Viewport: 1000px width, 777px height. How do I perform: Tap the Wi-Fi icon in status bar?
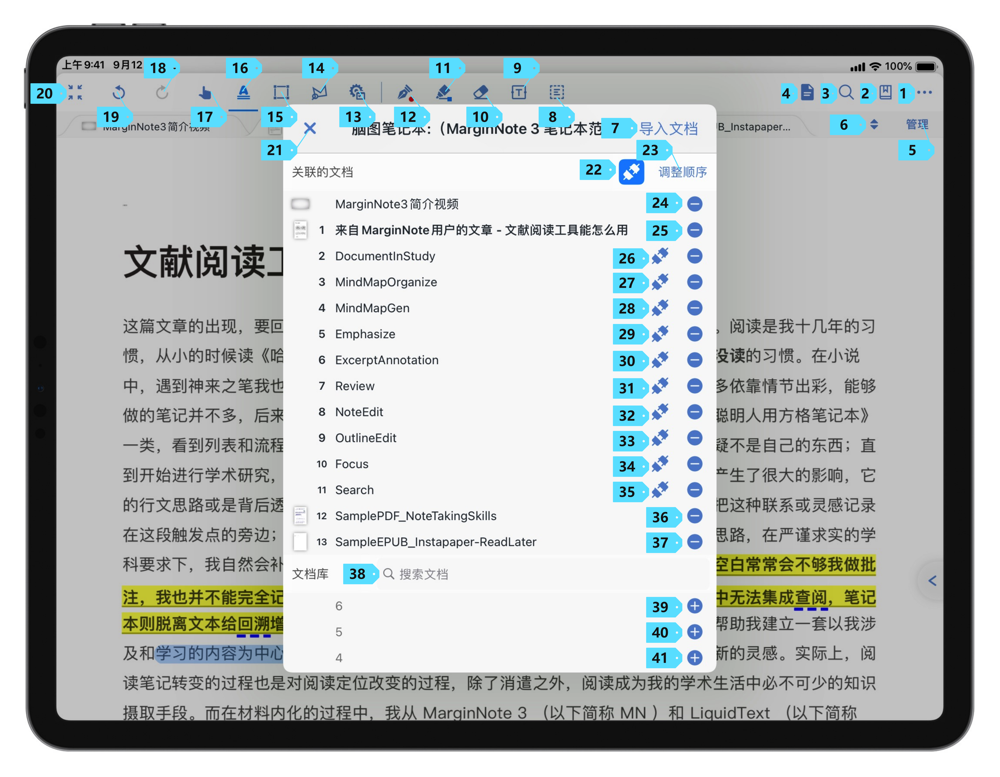click(876, 66)
